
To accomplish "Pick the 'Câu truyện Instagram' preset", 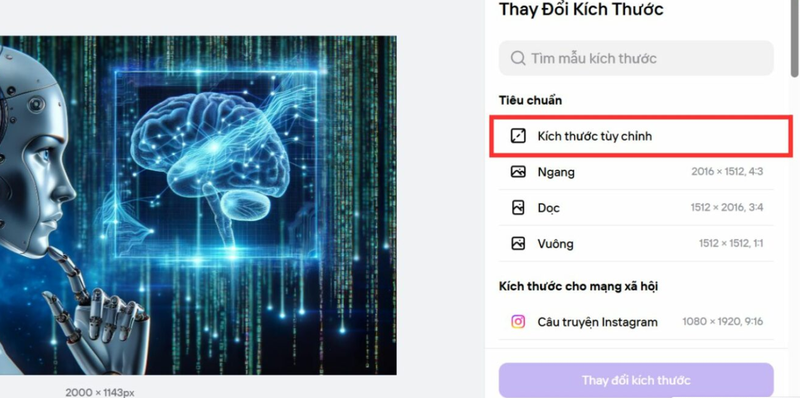I will (636, 322).
